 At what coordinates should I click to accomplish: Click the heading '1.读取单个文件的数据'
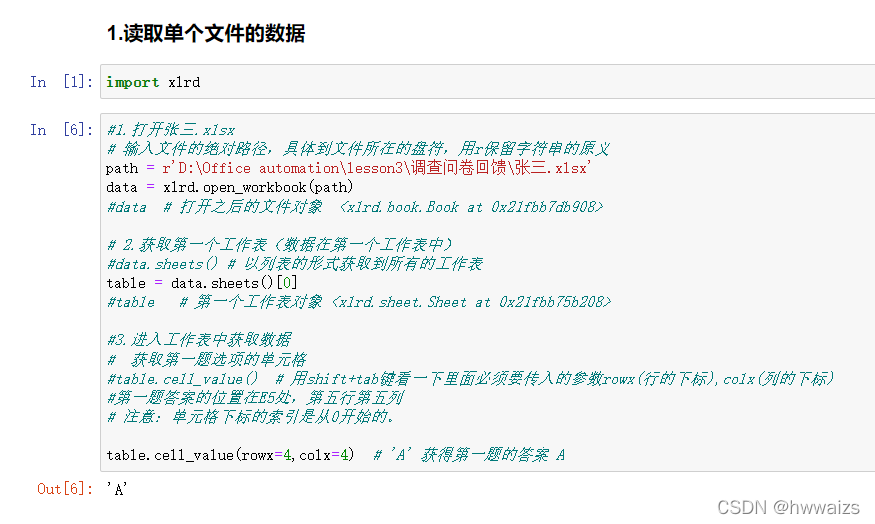coord(206,33)
